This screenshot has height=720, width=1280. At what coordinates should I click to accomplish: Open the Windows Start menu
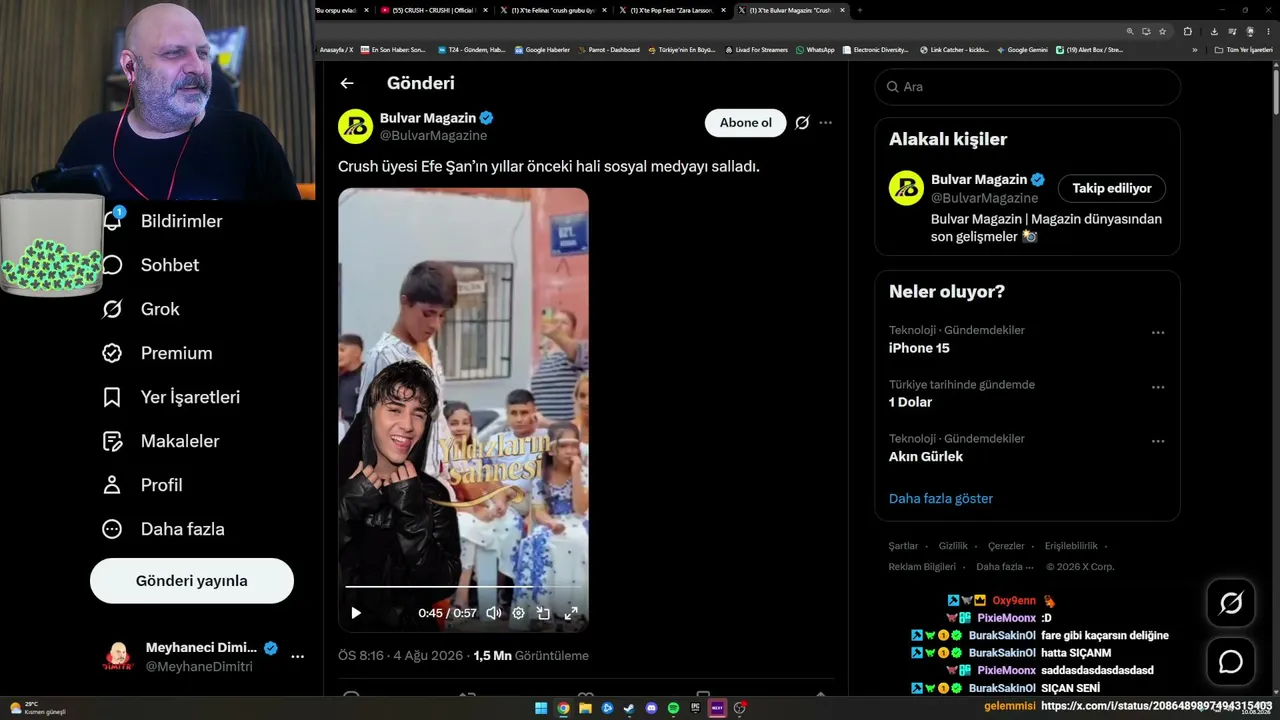[541, 708]
